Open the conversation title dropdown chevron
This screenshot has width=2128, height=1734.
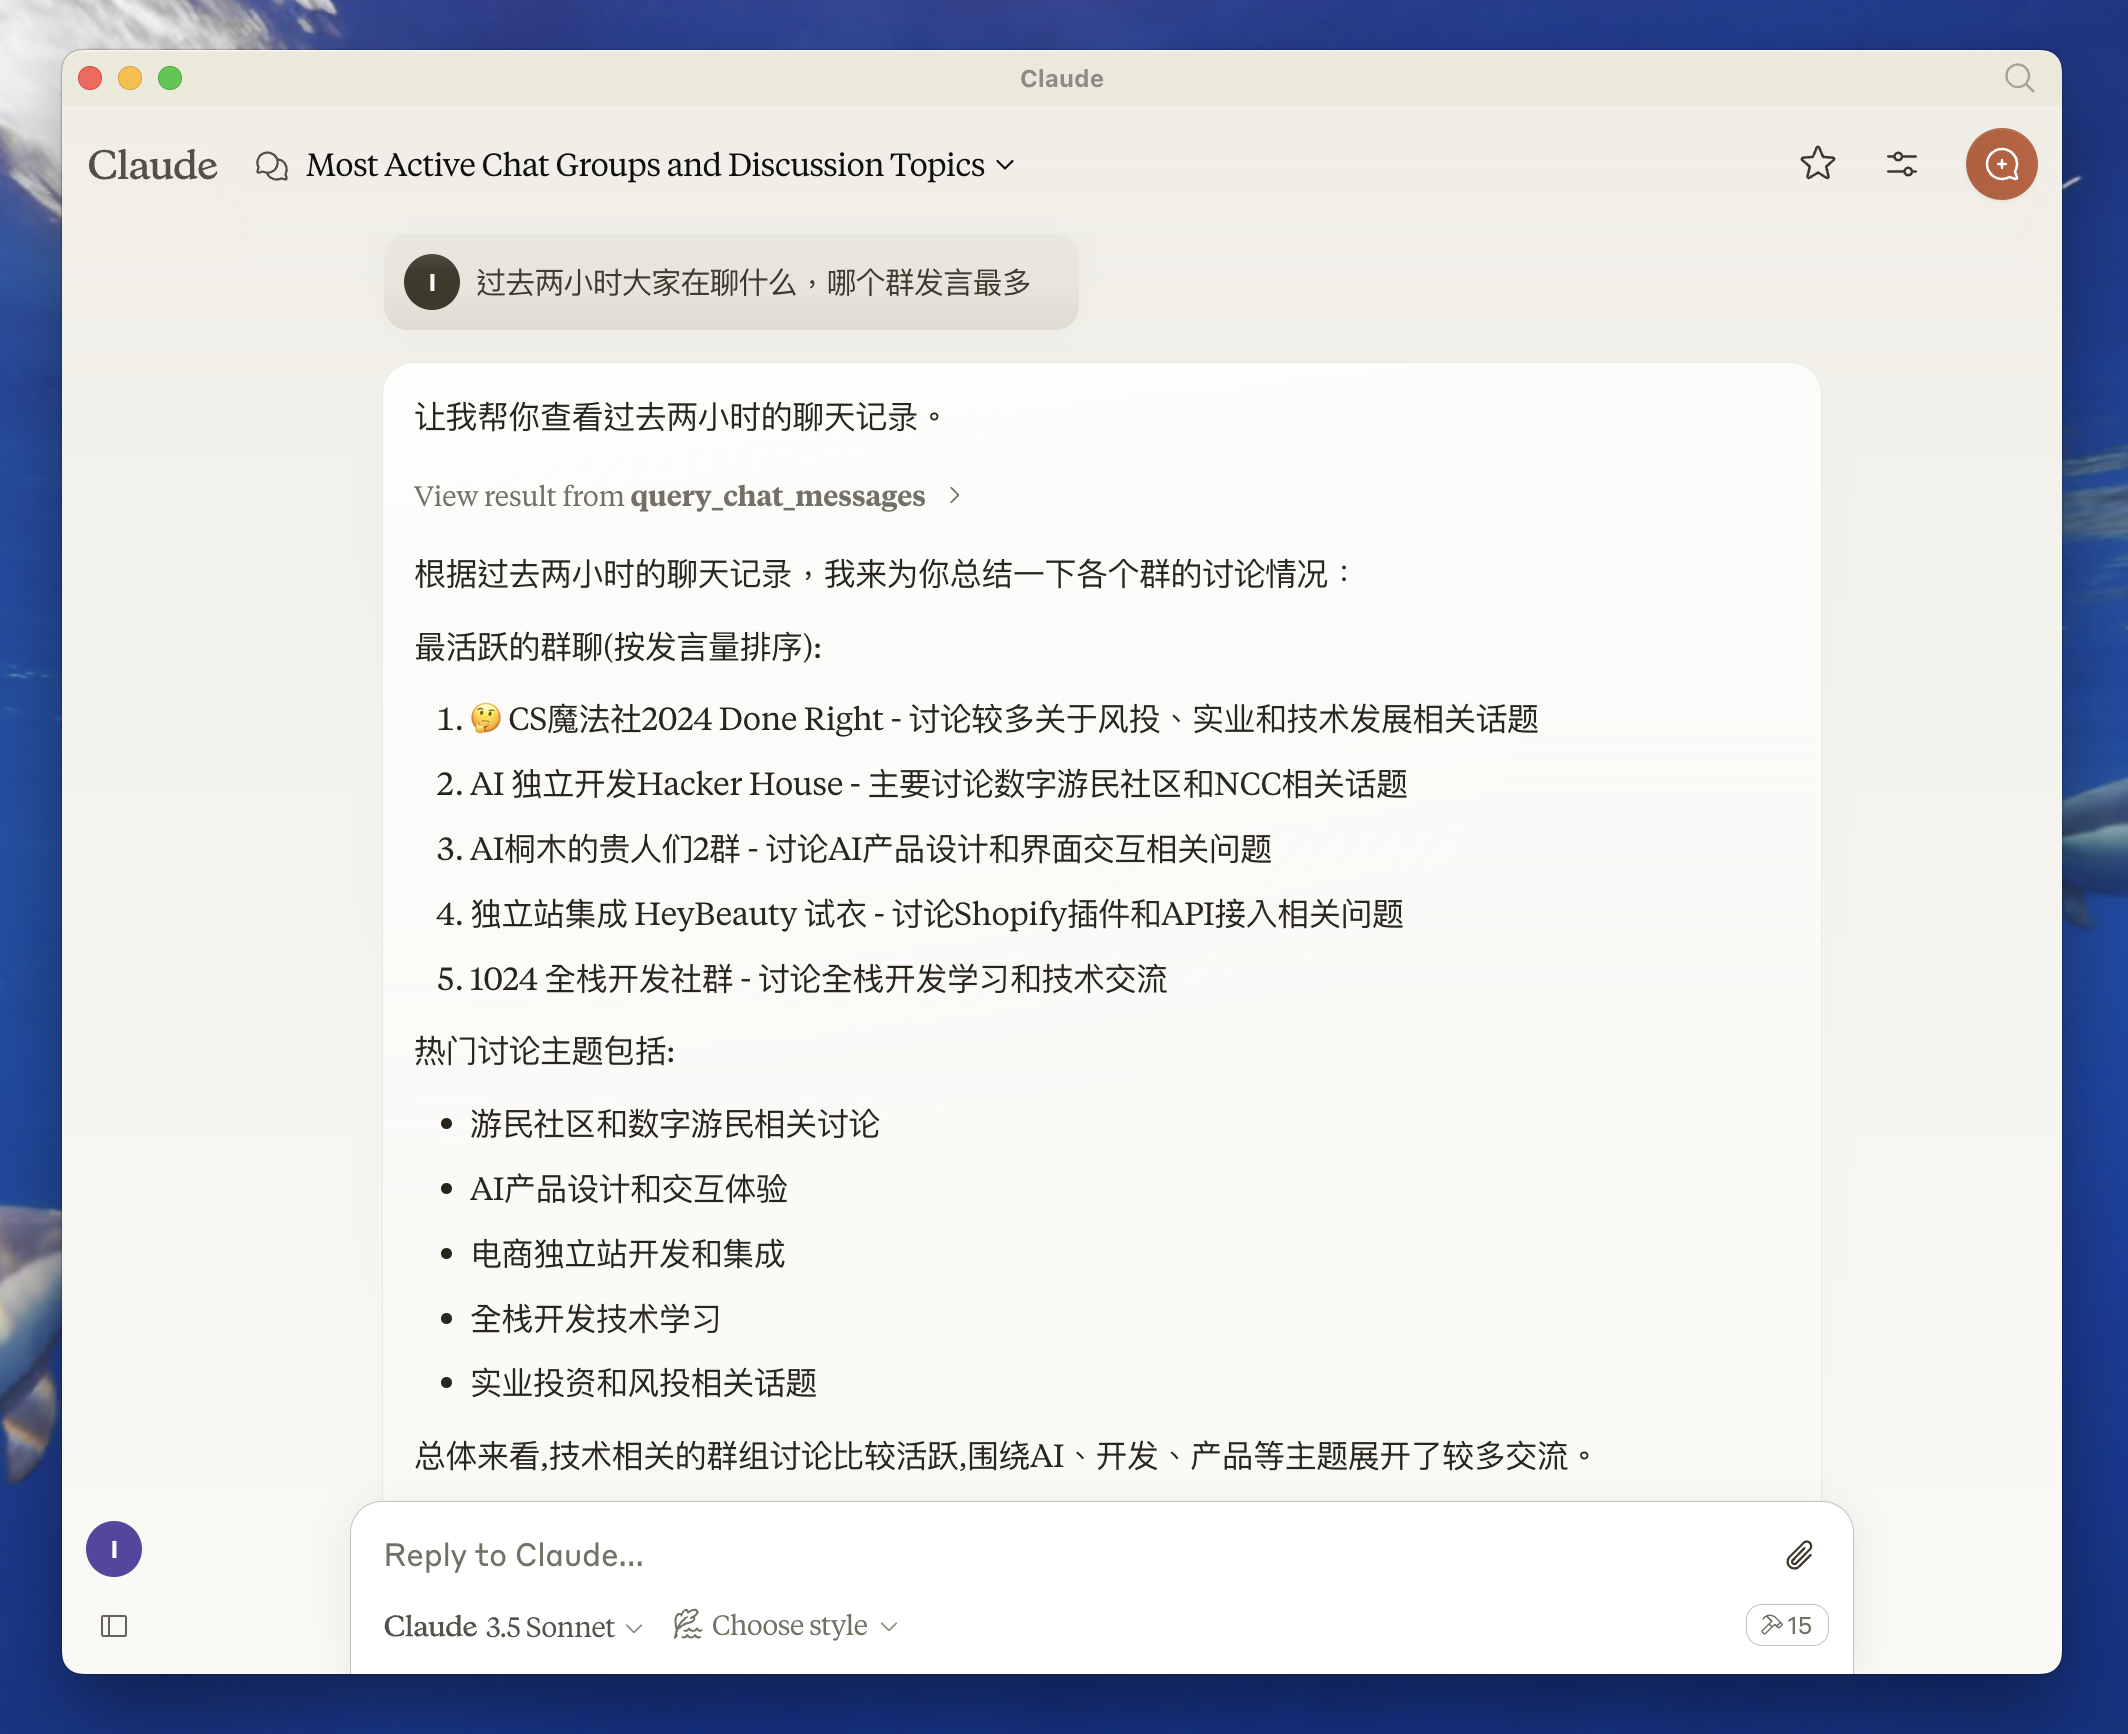1006,165
